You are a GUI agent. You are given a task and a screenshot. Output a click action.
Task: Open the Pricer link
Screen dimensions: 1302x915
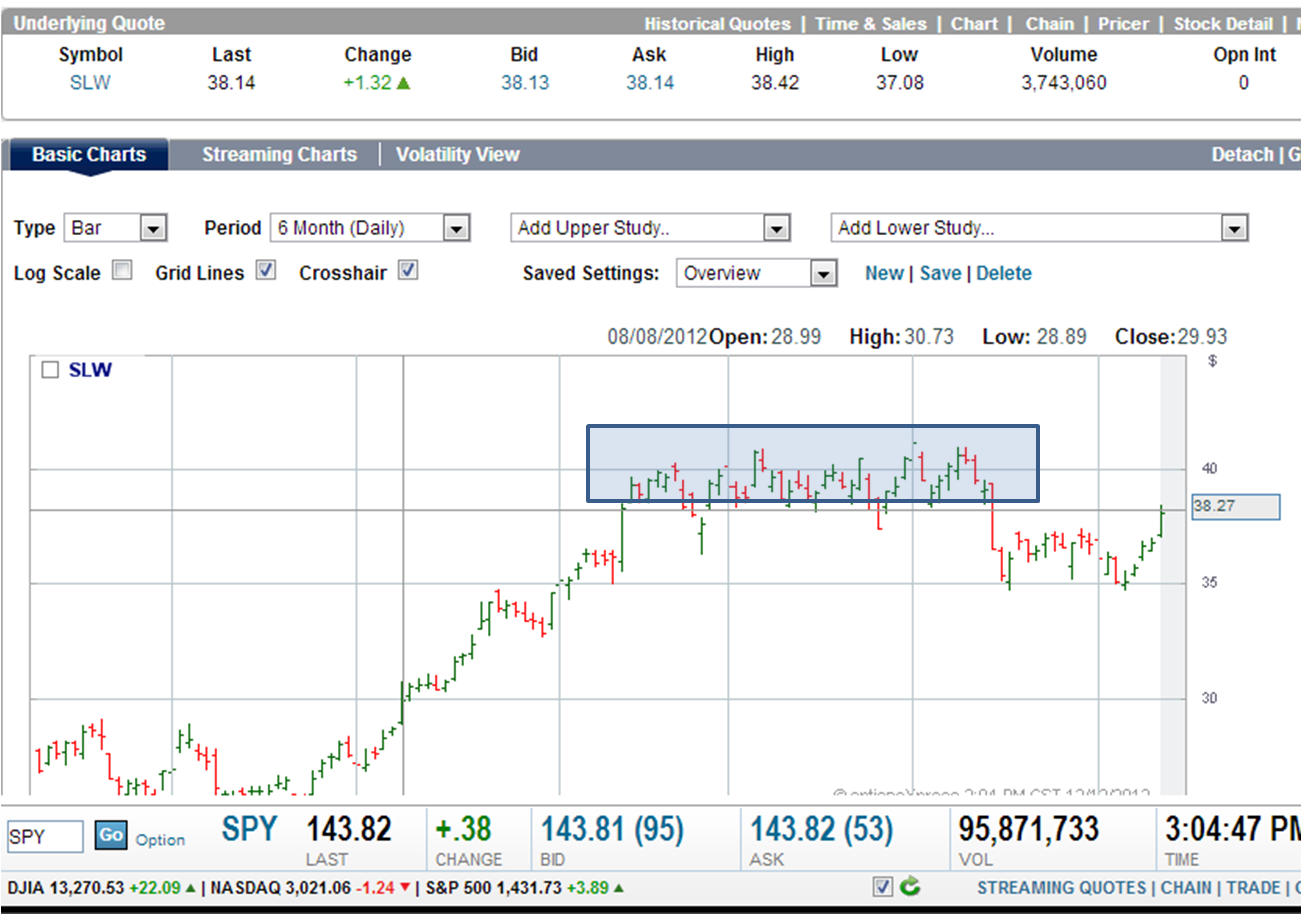1124,24
